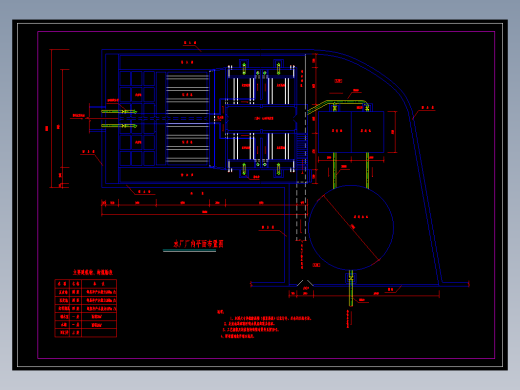Click the central rectangular chamber with notched corners
520x390 pixels.
pyautogui.click(x=261, y=118)
